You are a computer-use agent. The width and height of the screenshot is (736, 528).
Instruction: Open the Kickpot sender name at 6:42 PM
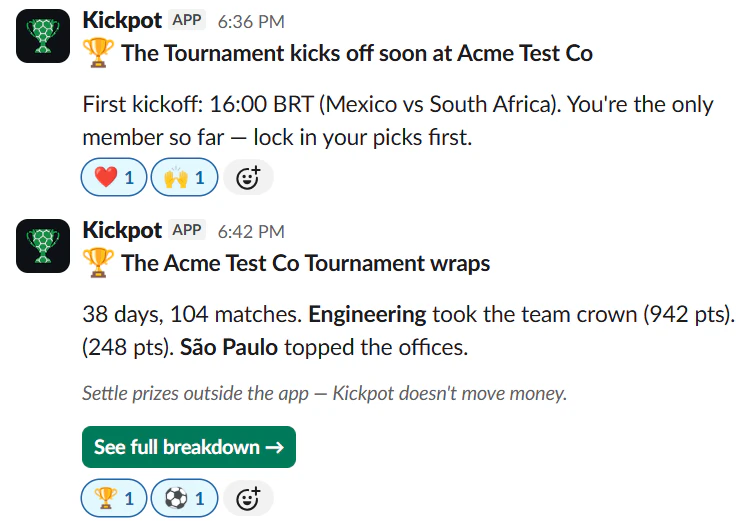click(x=122, y=230)
